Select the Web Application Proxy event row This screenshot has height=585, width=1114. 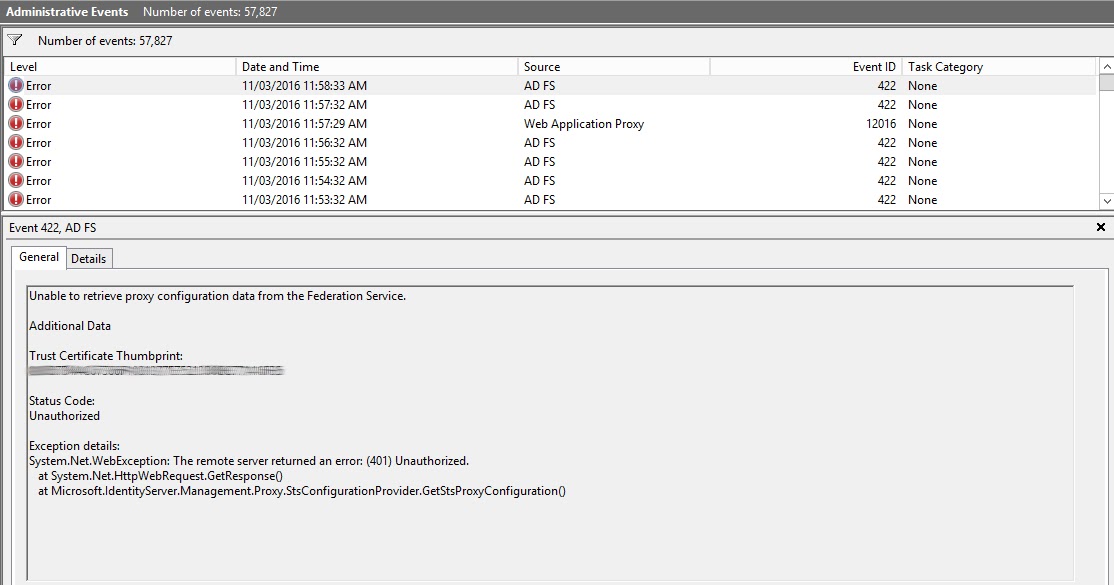[400, 123]
